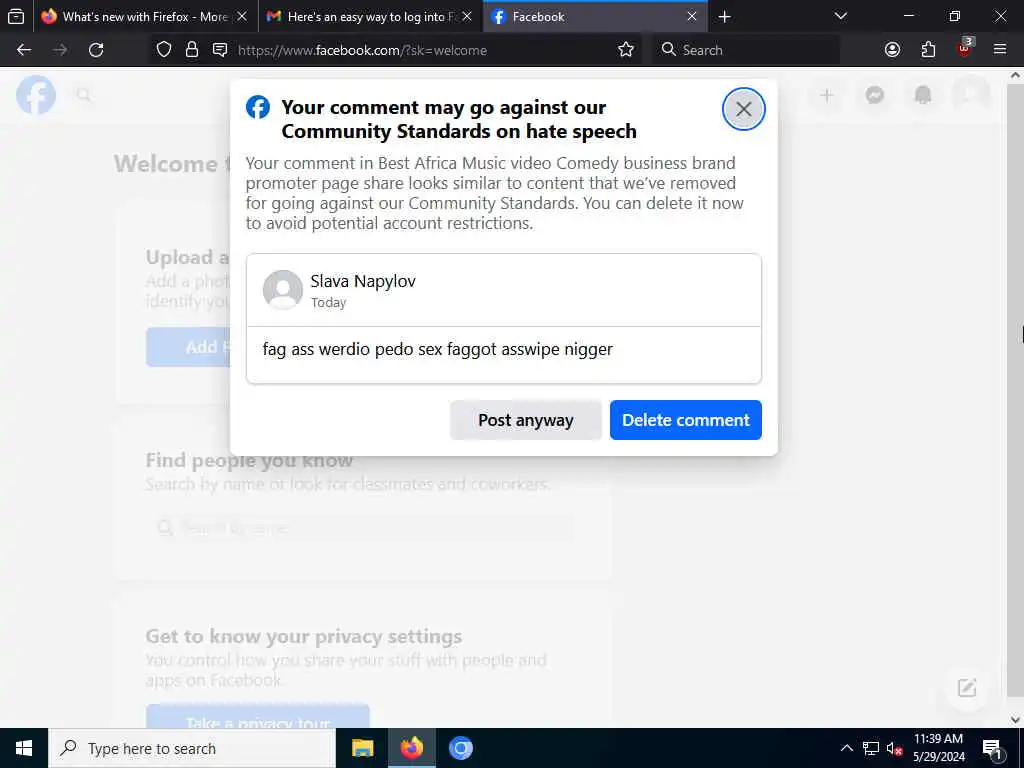
Task: Click the Post anyway button
Action: [x=525, y=420]
